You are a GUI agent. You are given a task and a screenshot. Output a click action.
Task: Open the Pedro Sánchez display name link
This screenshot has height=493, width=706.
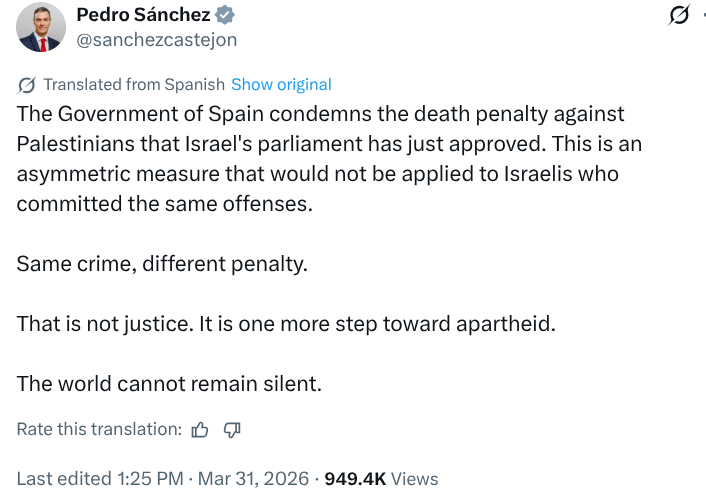click(144, 16)
